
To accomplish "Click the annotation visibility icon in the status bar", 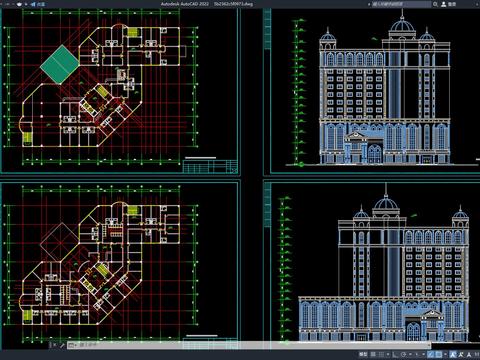I will click(x=453, y=354).
